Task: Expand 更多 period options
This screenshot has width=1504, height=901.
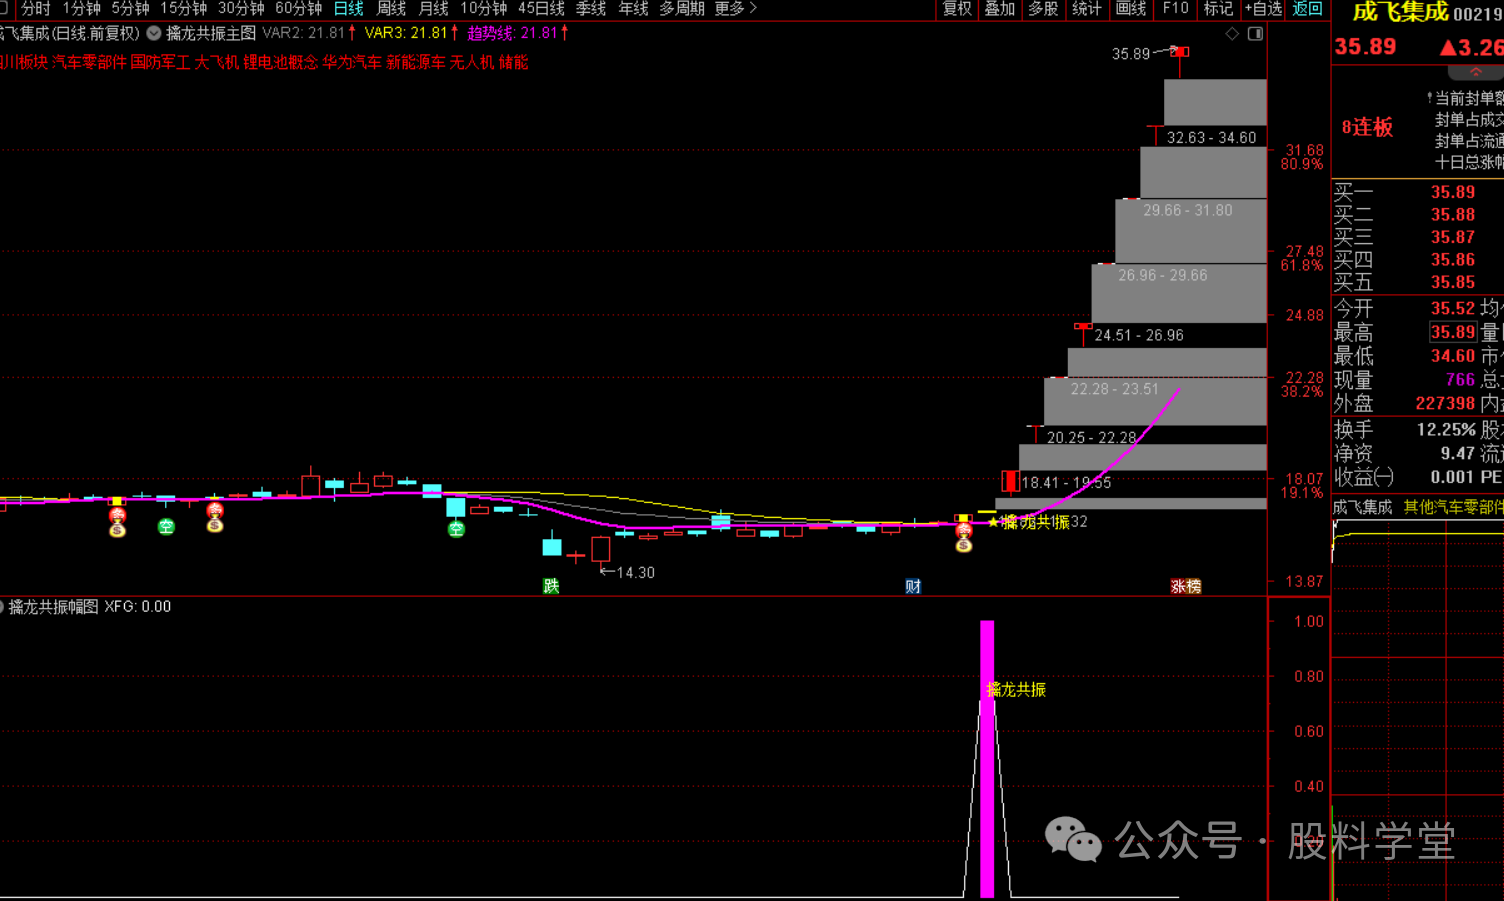Action: point(735,9)
